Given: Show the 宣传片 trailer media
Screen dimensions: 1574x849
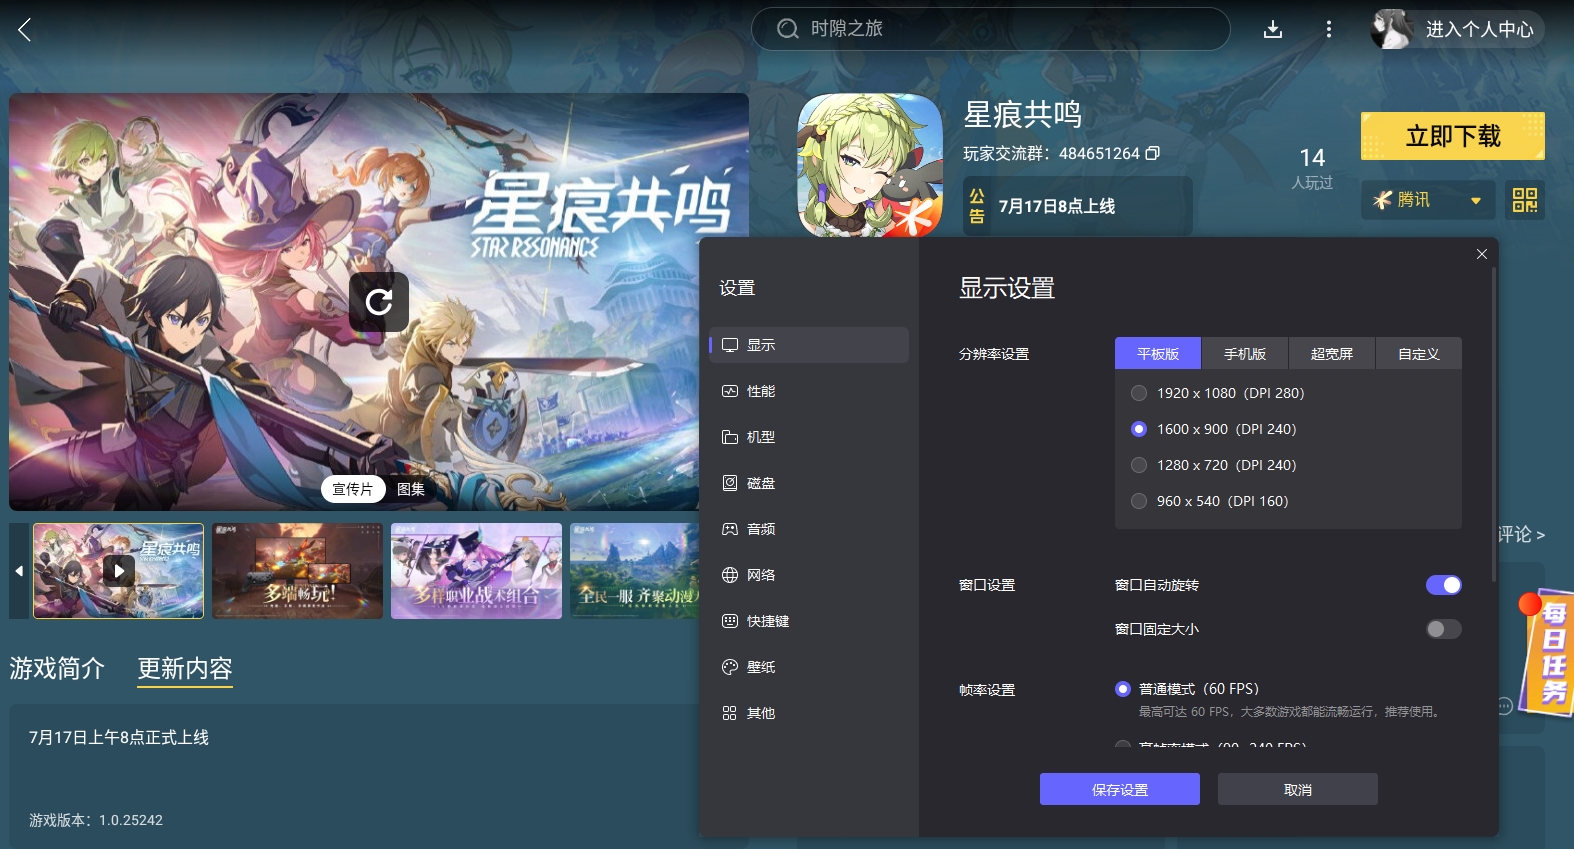Looking at the screenshot, I should 353,489.
